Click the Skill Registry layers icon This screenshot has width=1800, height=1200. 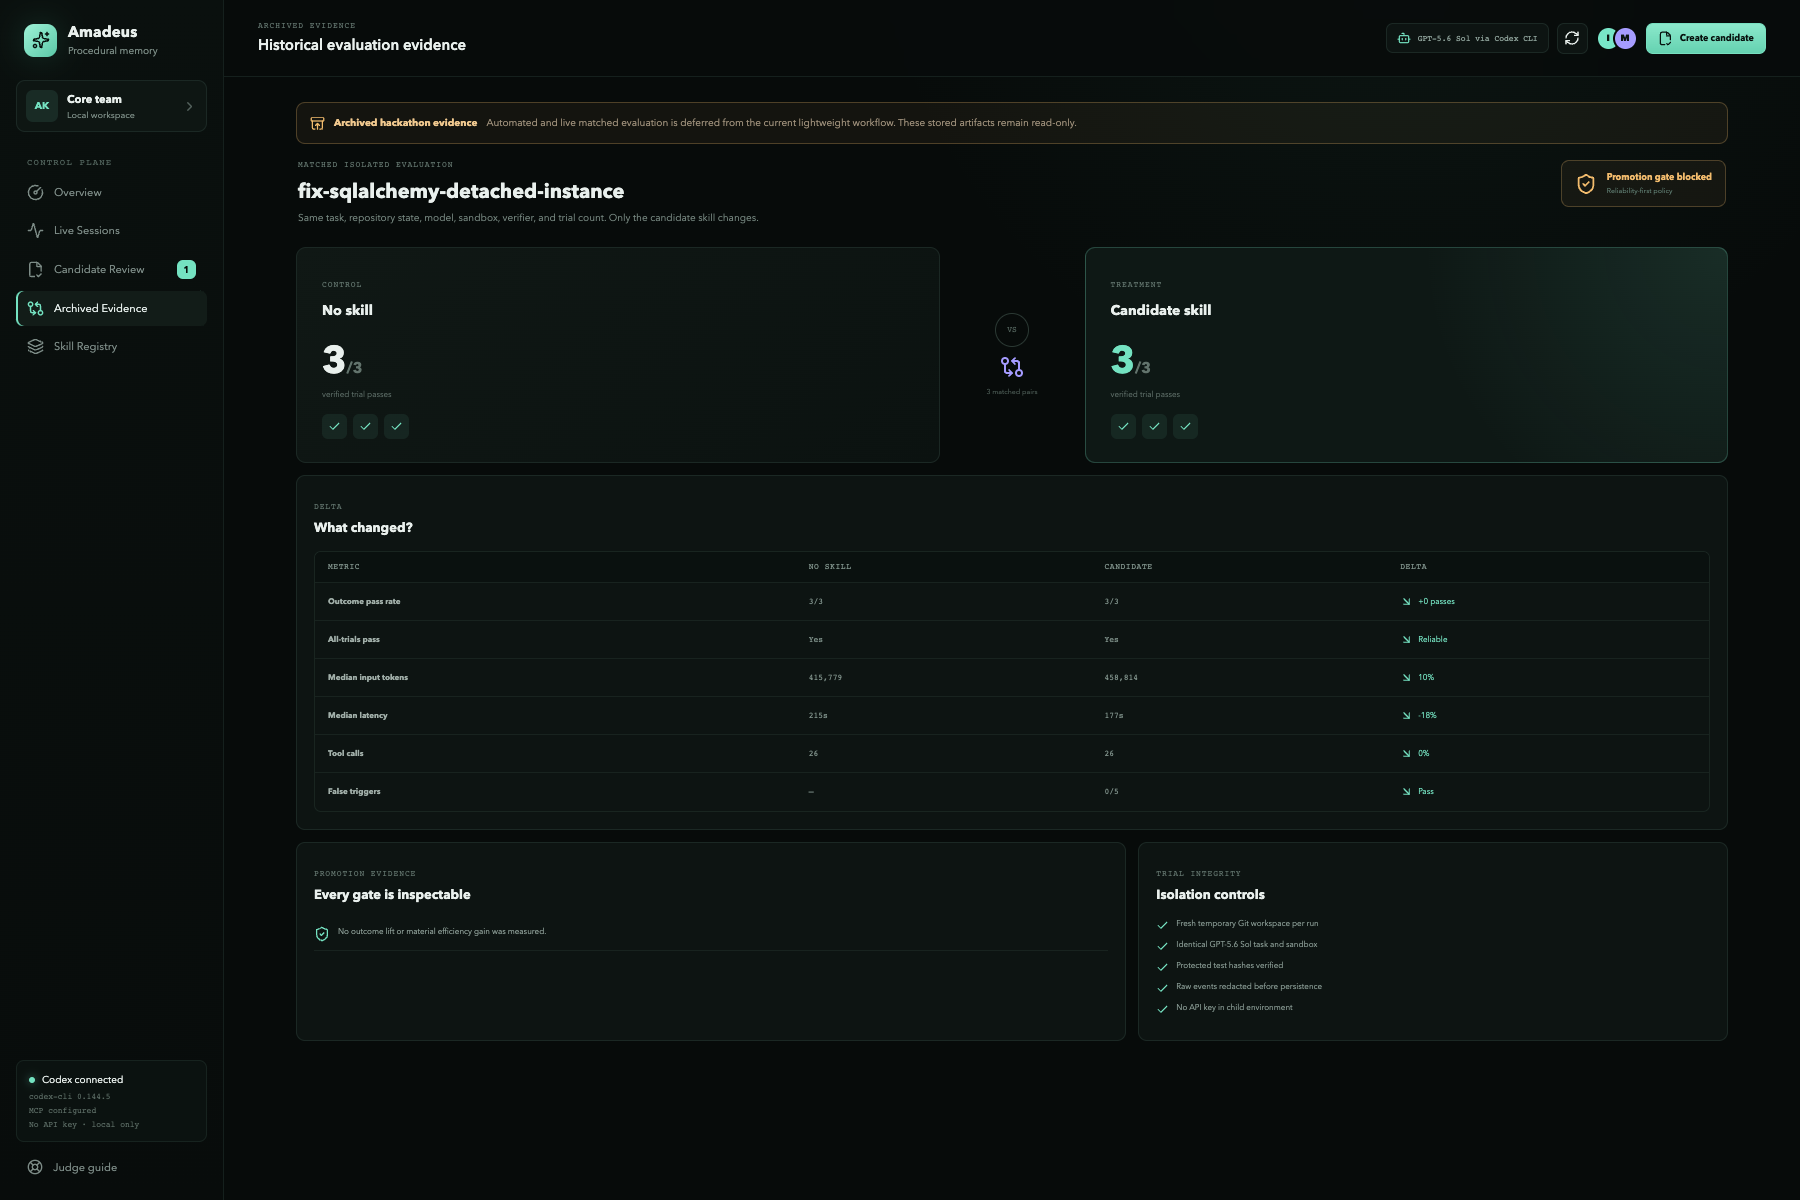[x=36, y=346]
